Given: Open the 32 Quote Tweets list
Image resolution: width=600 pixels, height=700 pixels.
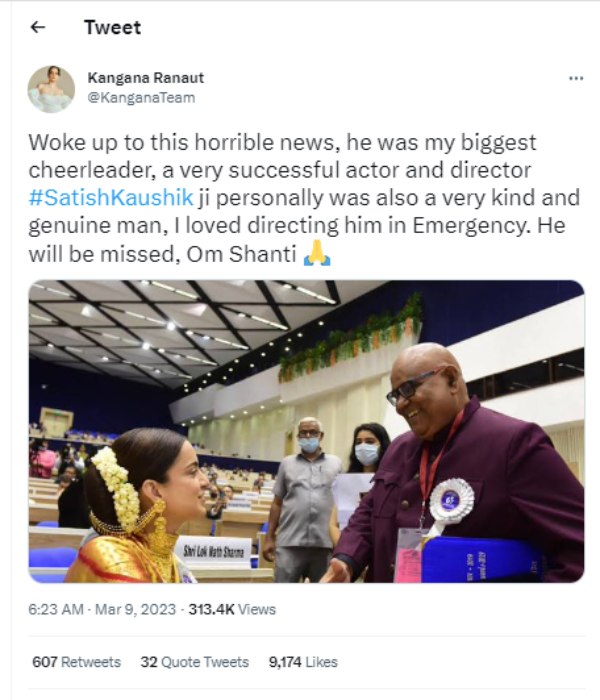Looking at the screenshot, I should pyautogui.click(x=194, y=662).
